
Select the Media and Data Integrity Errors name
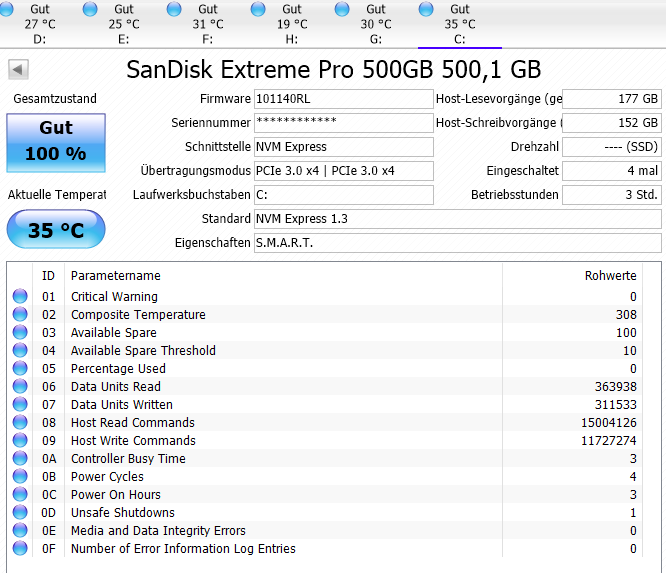[x=158, y=531]
